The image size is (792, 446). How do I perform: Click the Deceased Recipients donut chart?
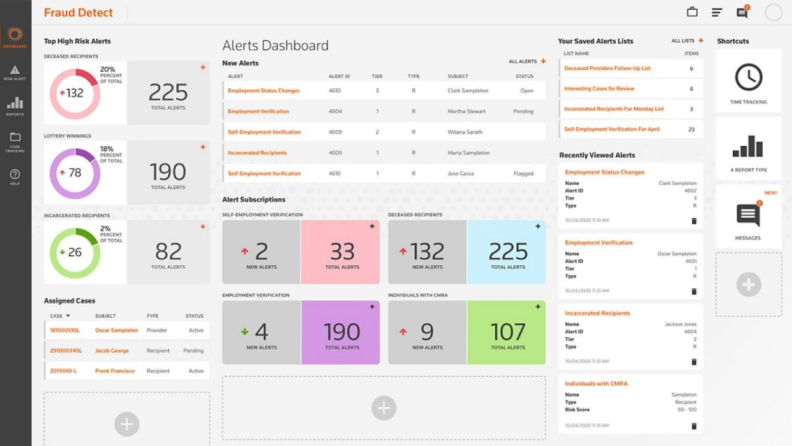[x=74, y=93]
